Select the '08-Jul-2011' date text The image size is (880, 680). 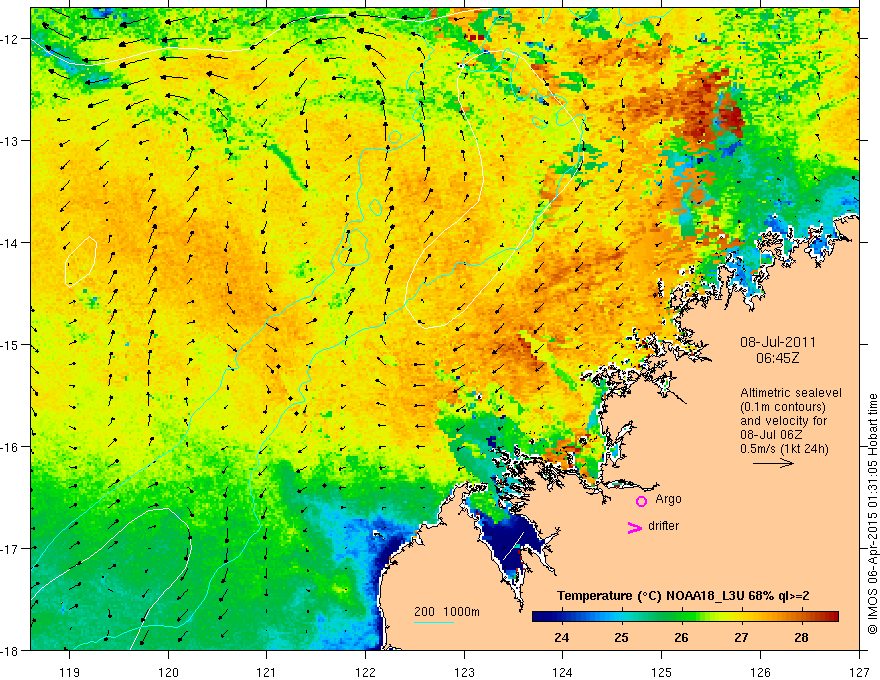pos(778,342)
